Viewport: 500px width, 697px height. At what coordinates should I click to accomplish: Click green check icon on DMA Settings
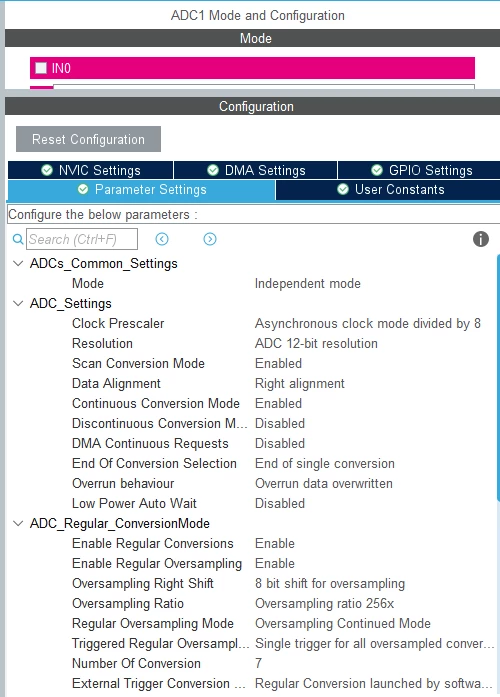213,170
